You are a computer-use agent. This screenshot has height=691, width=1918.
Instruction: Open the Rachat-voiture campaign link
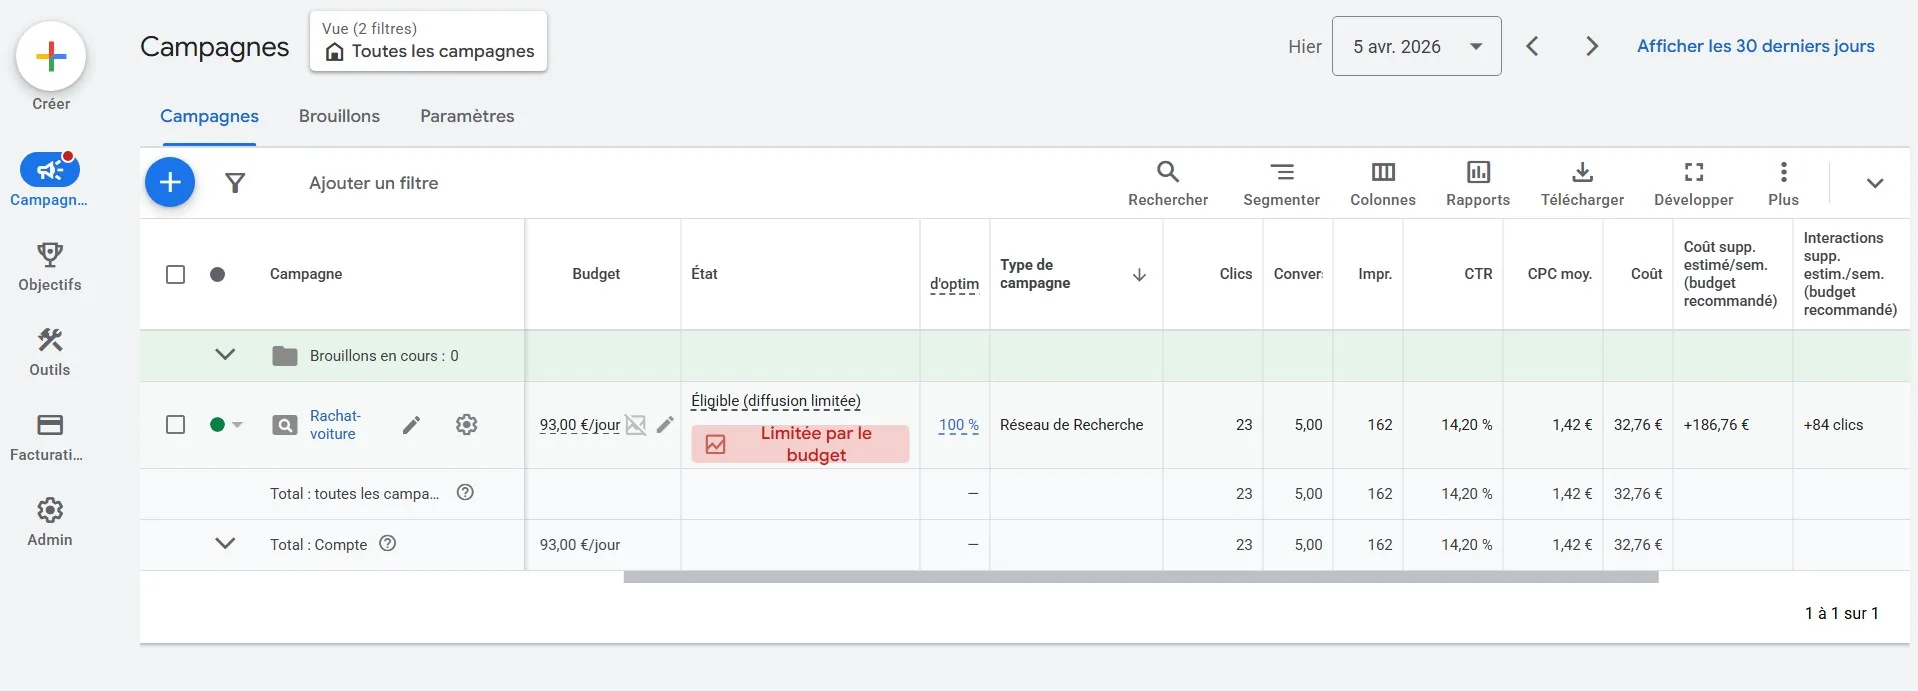coord(335,425)
